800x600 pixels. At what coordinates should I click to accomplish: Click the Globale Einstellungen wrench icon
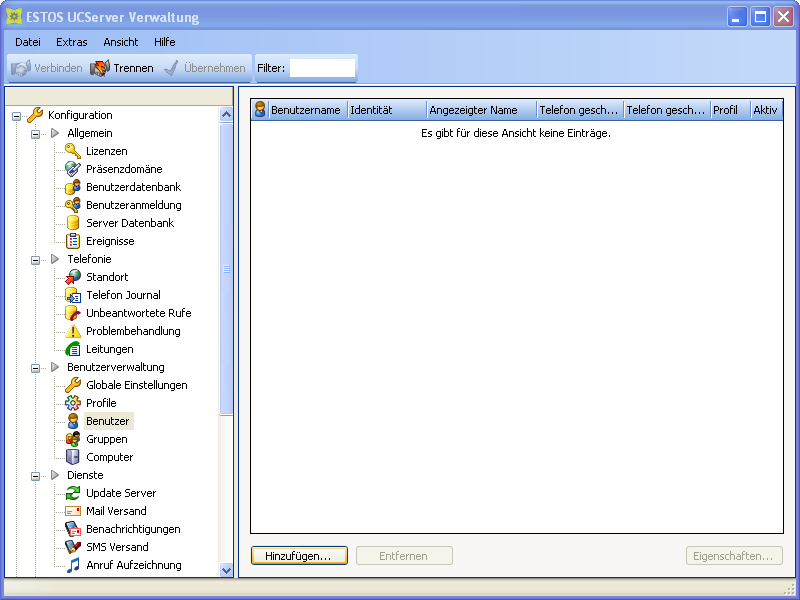[73, 385]
